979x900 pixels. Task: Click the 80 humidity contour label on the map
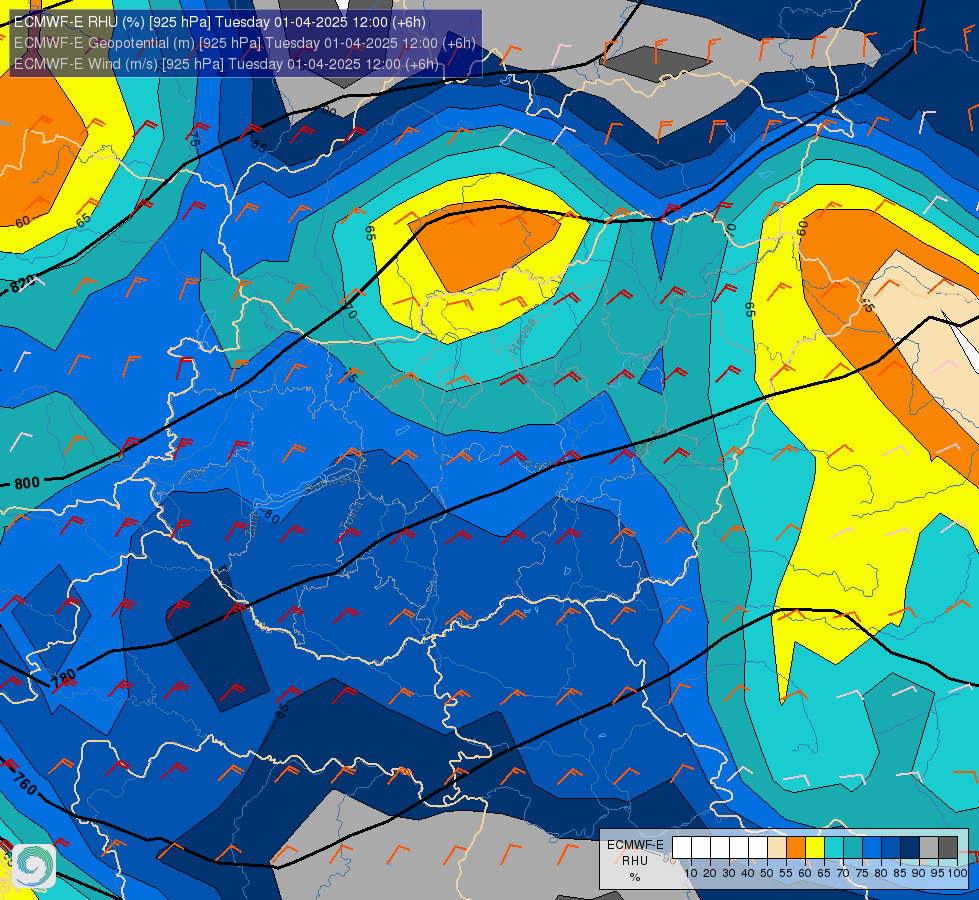pyautogui.click(x=270, y=517)
